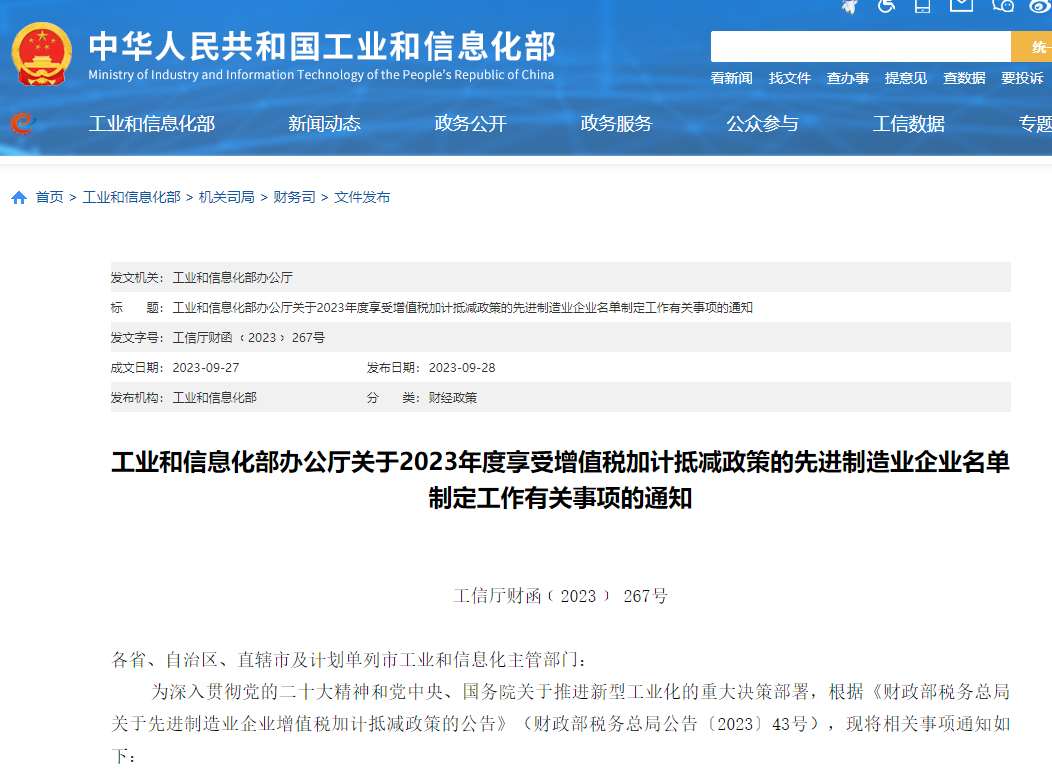
Task: Open the 新闻动态 navigation menu
Action: tap(324, 124)
